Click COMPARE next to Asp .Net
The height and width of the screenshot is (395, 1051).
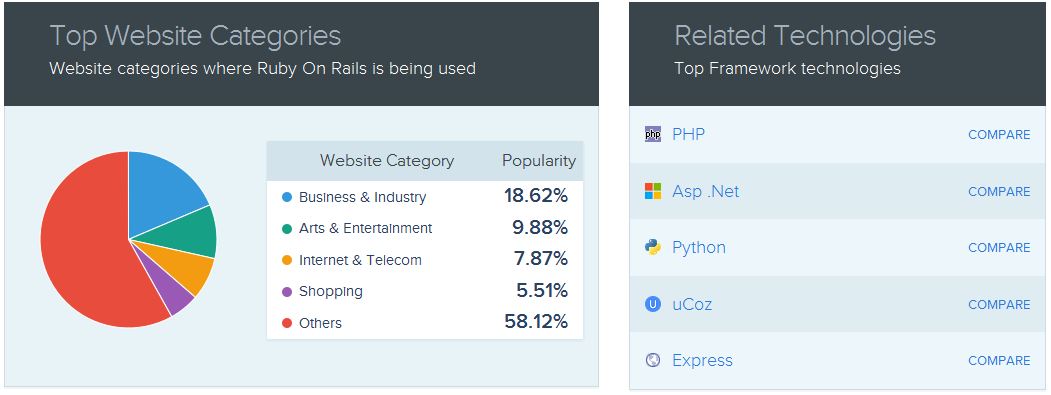point(999,192)
